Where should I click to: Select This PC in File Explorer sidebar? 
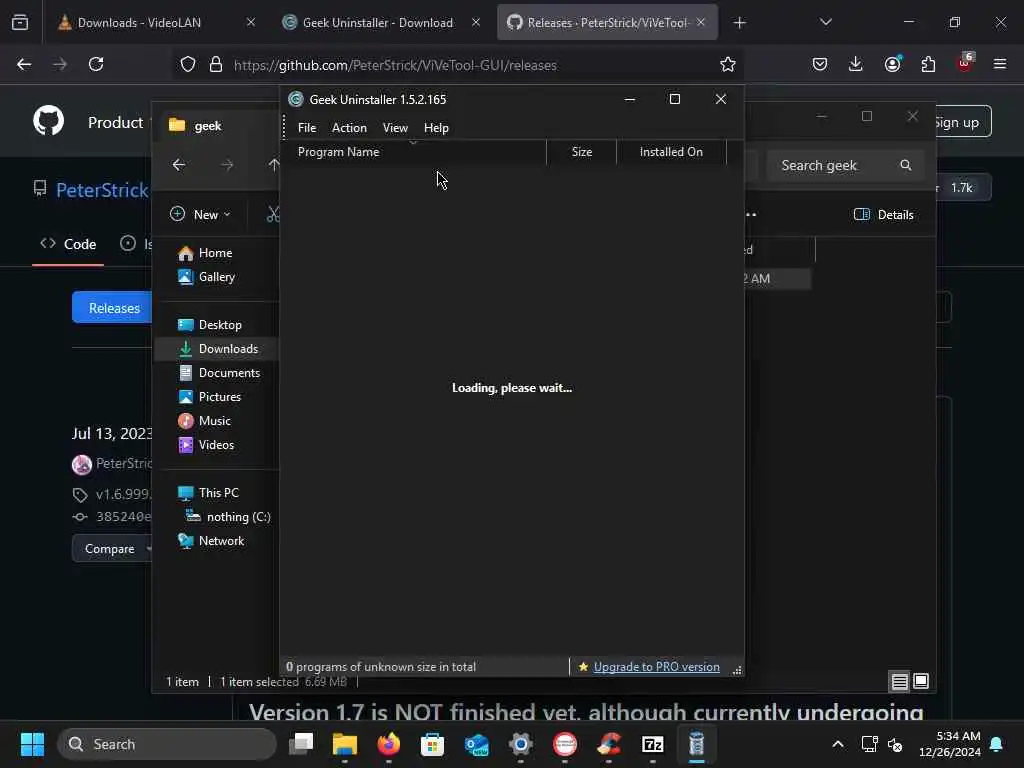[218, 493]
